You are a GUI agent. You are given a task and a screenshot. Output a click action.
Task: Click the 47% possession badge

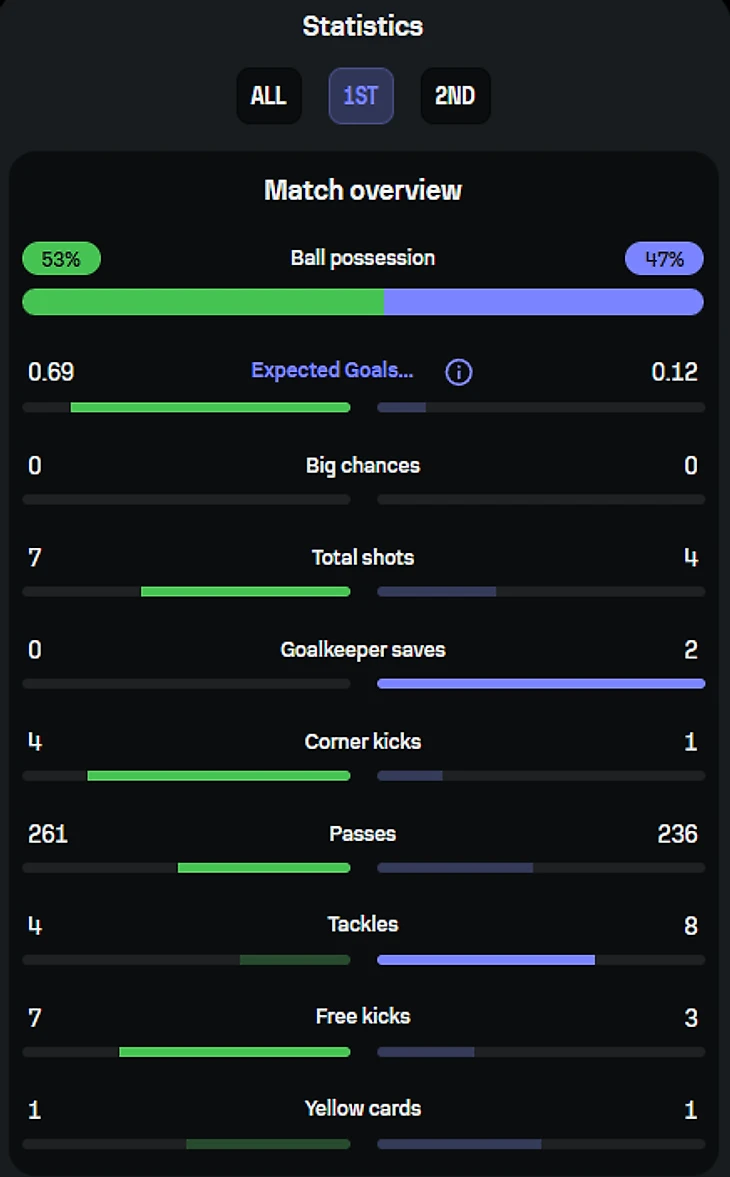click(x=664, y=259)
